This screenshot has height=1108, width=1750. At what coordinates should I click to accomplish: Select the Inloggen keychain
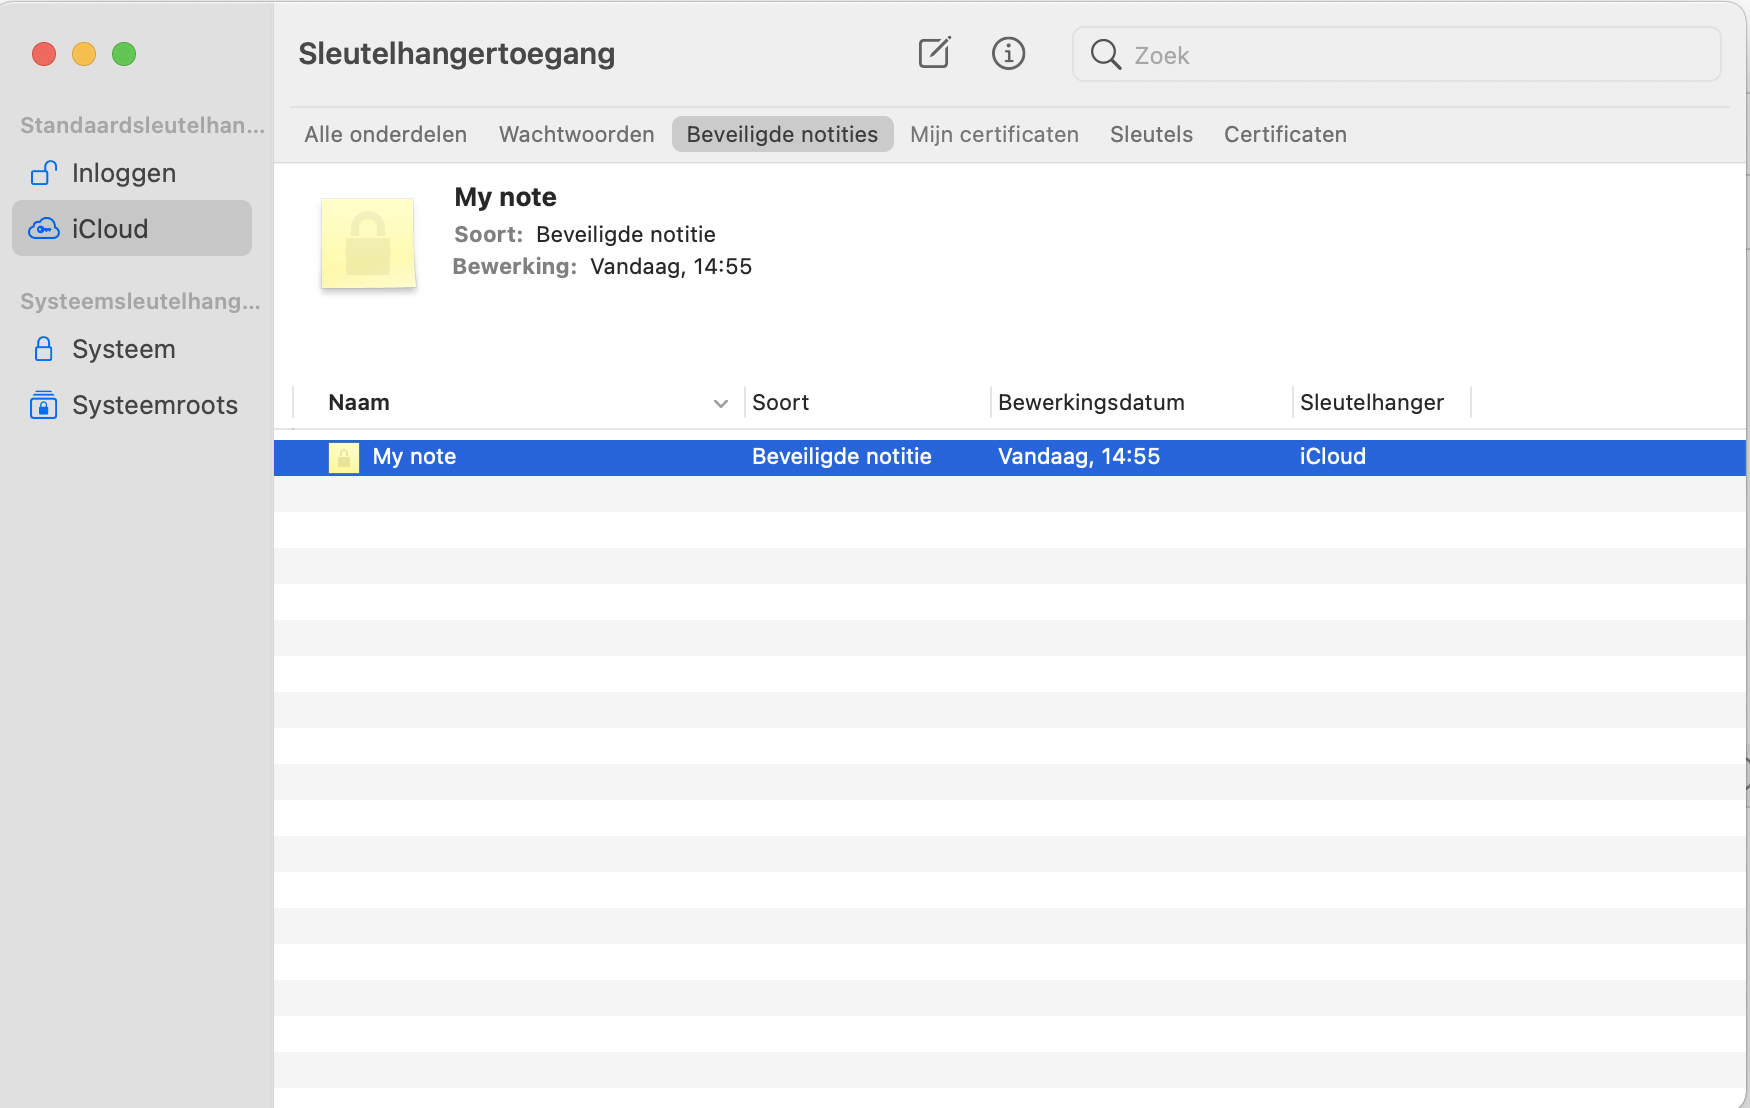(x=132, y=173)
